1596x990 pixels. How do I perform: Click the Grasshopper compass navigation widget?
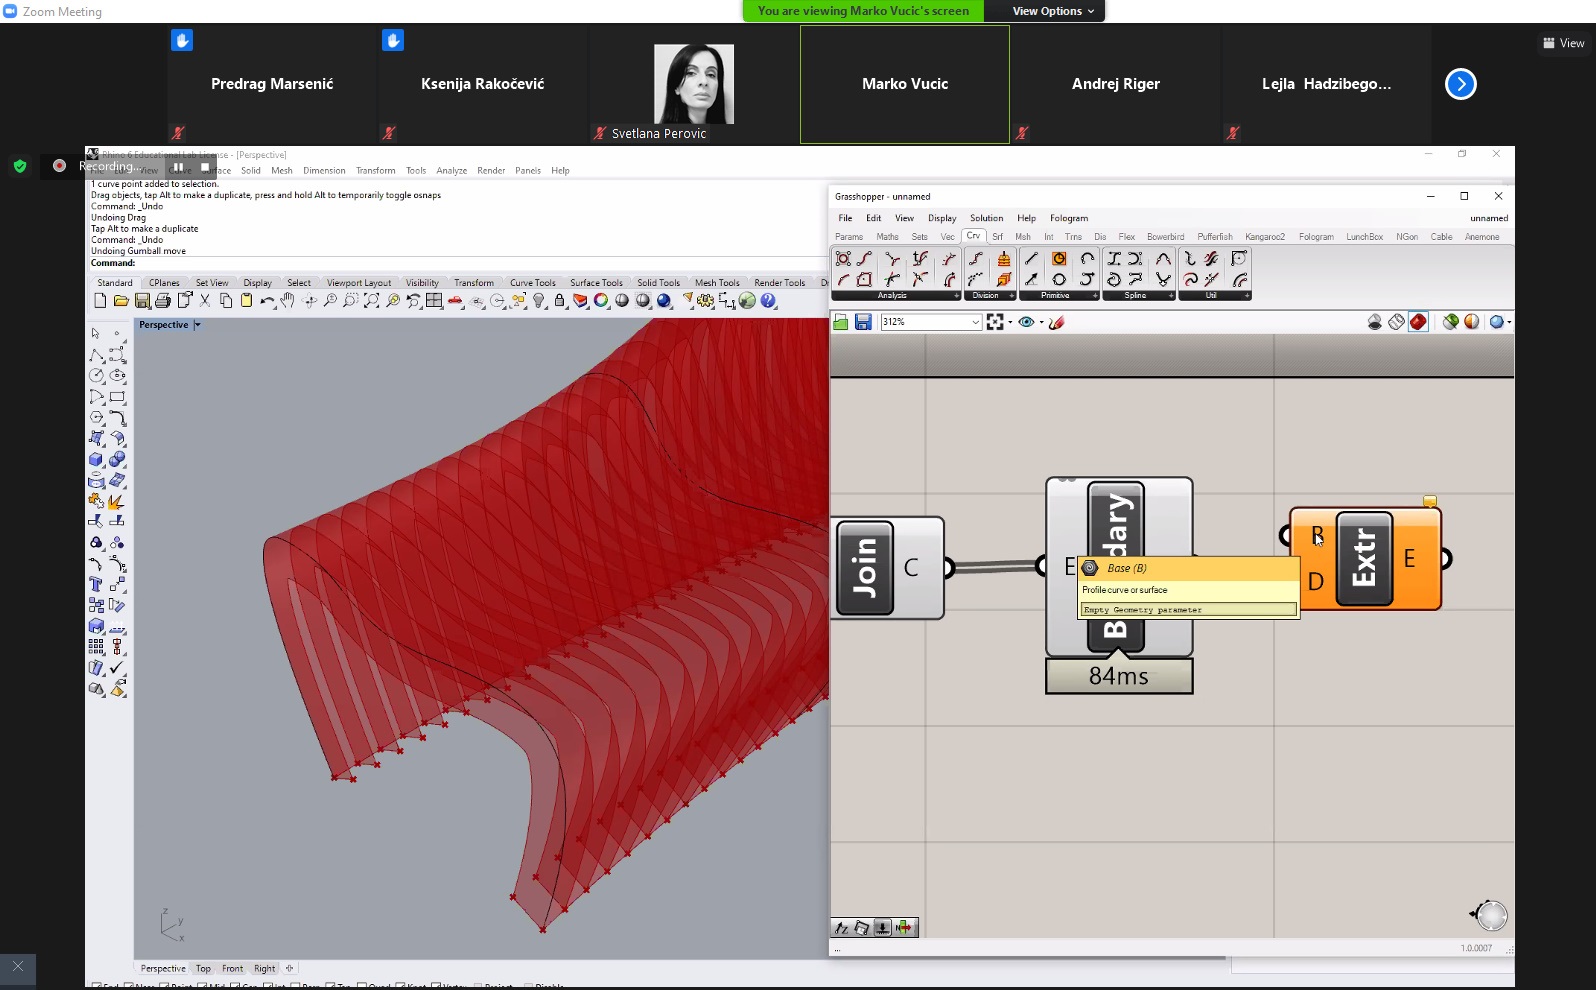coord(1489,915)
